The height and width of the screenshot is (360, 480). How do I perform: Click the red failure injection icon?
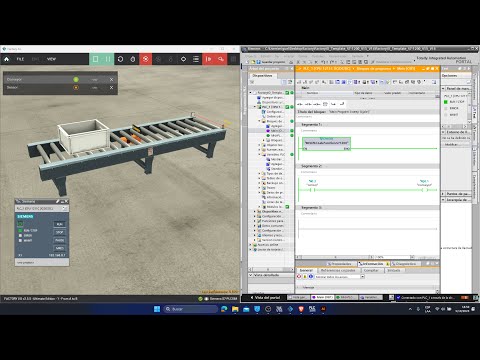coord(145,59)
